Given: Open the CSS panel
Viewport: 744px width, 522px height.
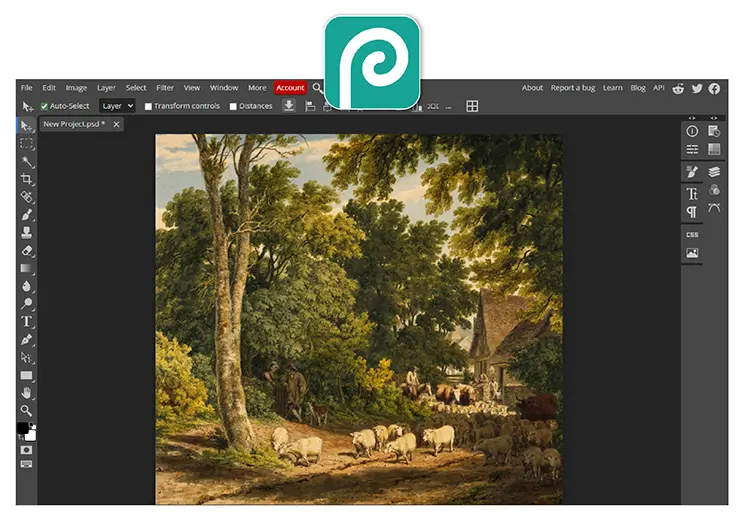Looking at the screenshot, I should pos(692,235).
